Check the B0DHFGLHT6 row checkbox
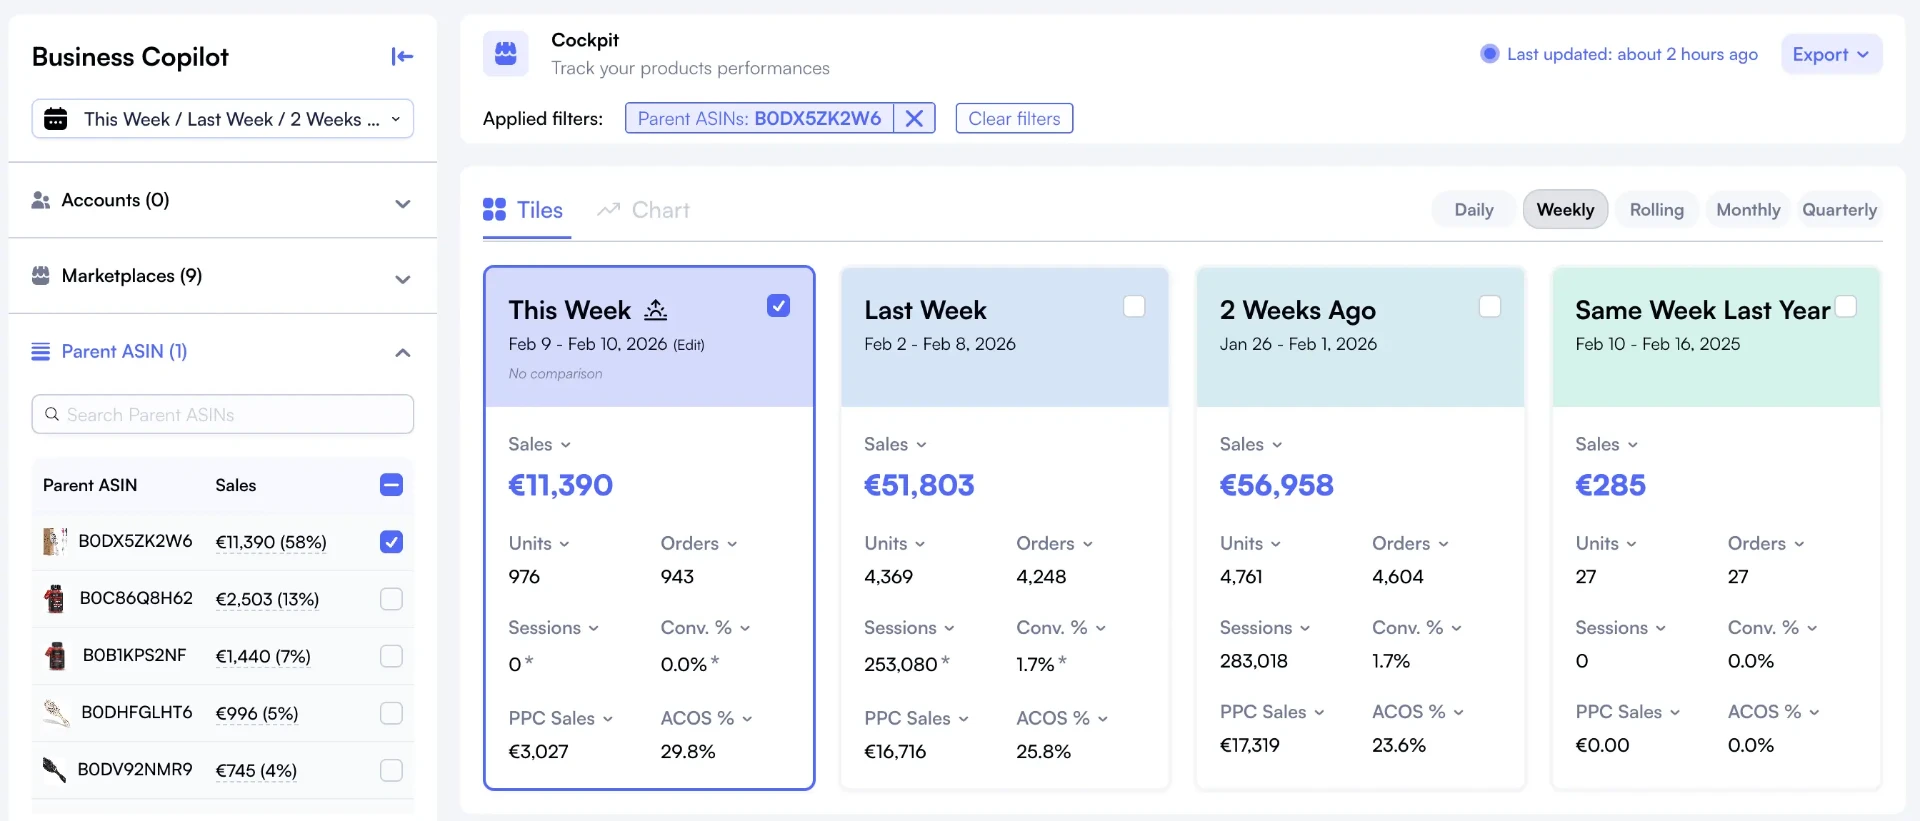1920x821 pixels. point(391,713)
